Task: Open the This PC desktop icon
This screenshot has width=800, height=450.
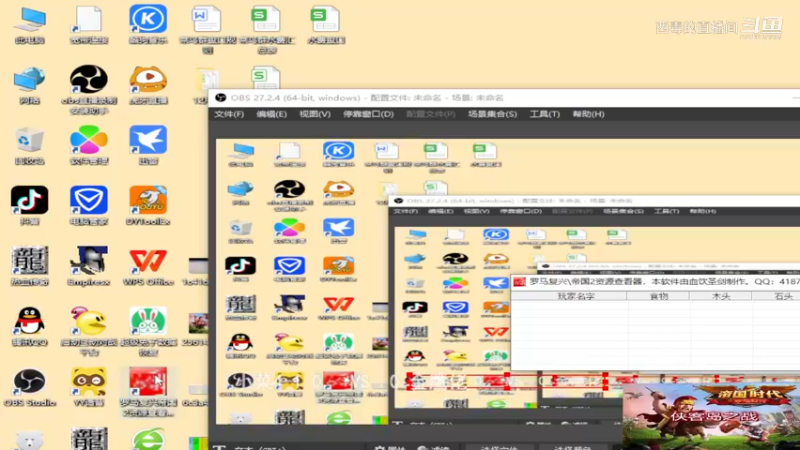Action: click(x=30, y=24)
